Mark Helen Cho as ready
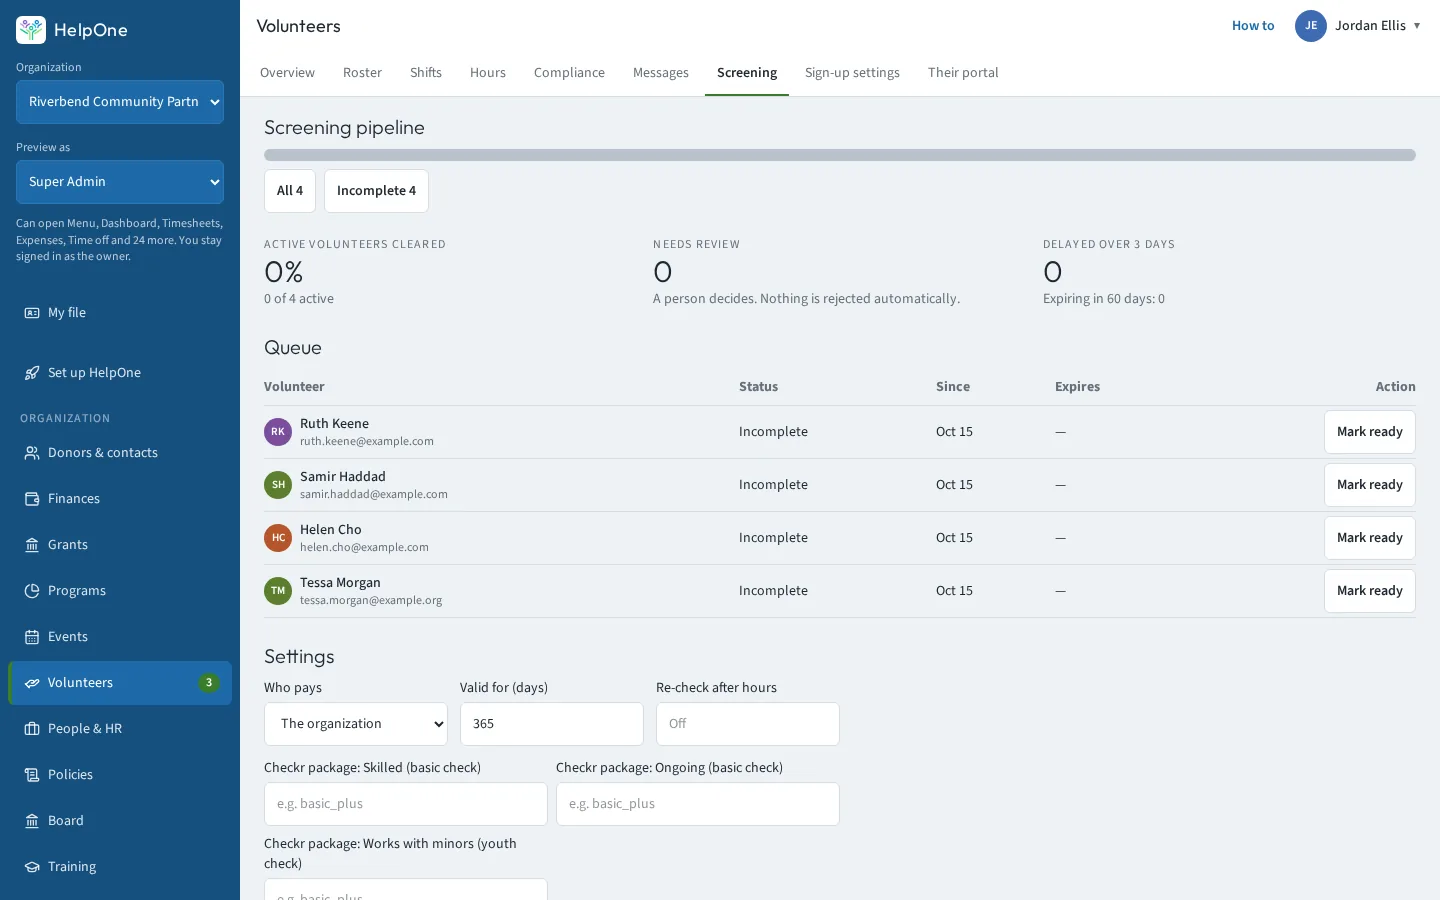The height and width of the screenshot is (900, 1440). [1370, 538]
